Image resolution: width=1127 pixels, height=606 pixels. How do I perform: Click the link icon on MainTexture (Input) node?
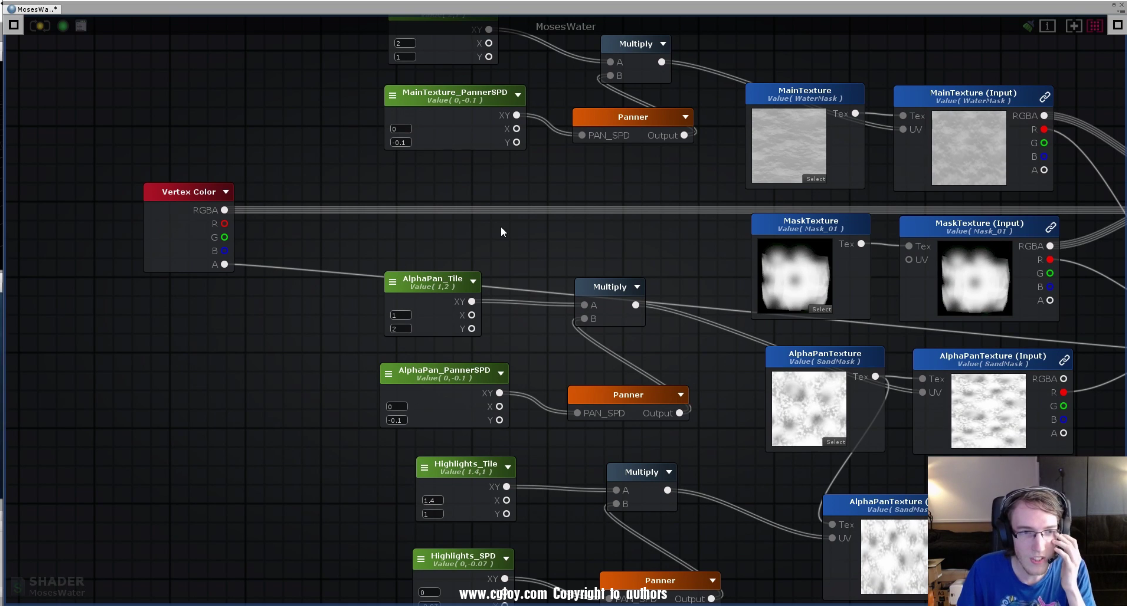coord(1044,97)
